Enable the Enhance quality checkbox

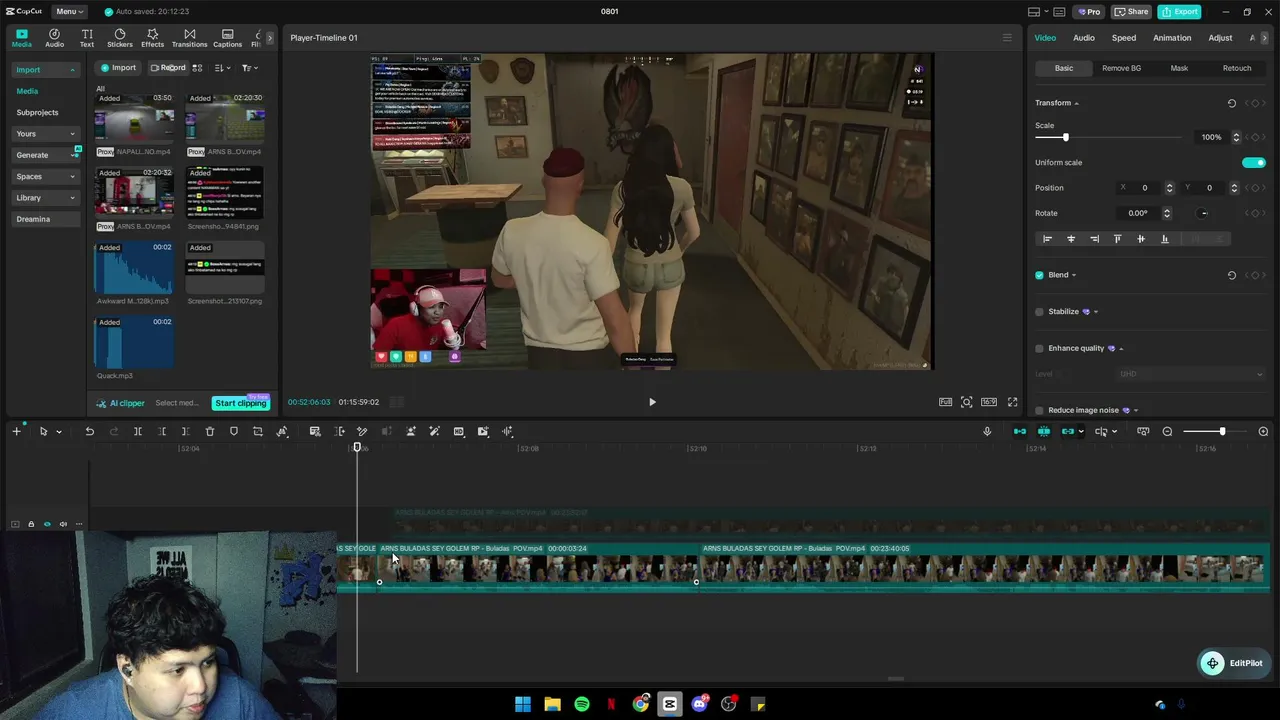click(1039, 348)
